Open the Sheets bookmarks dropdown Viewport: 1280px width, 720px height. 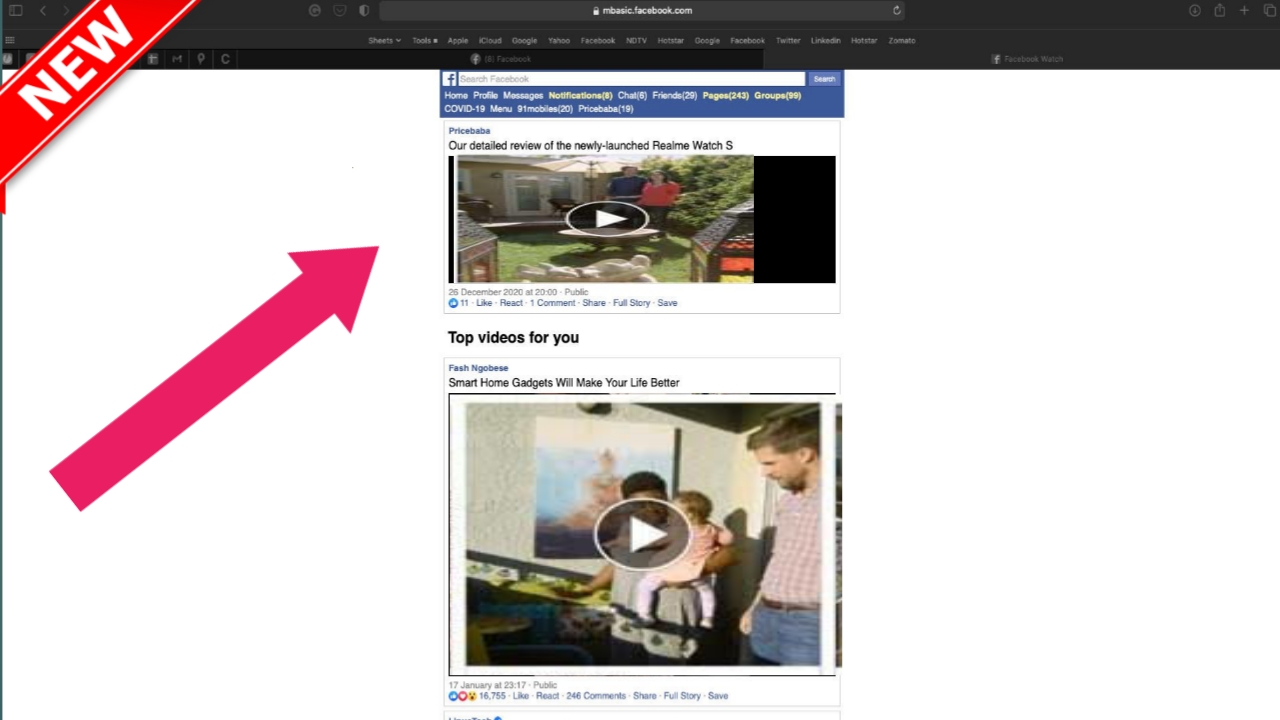[x=384, y=40]
